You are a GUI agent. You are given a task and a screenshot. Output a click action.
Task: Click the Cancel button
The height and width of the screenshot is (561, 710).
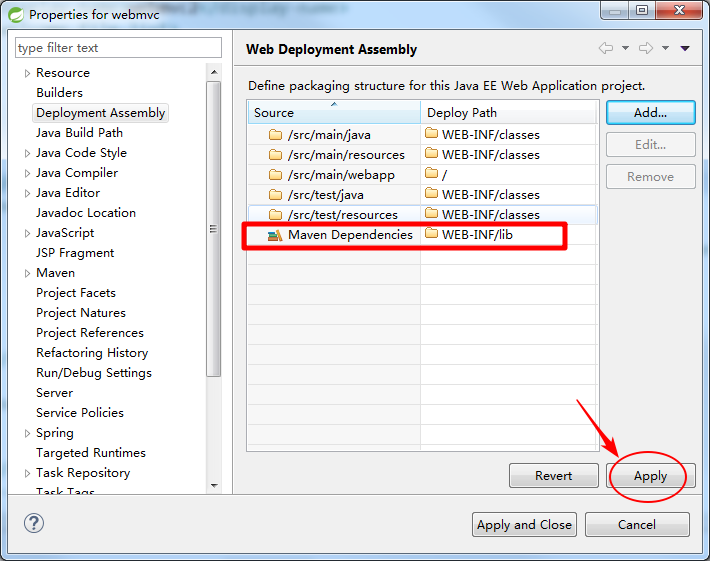coord(637,525)
